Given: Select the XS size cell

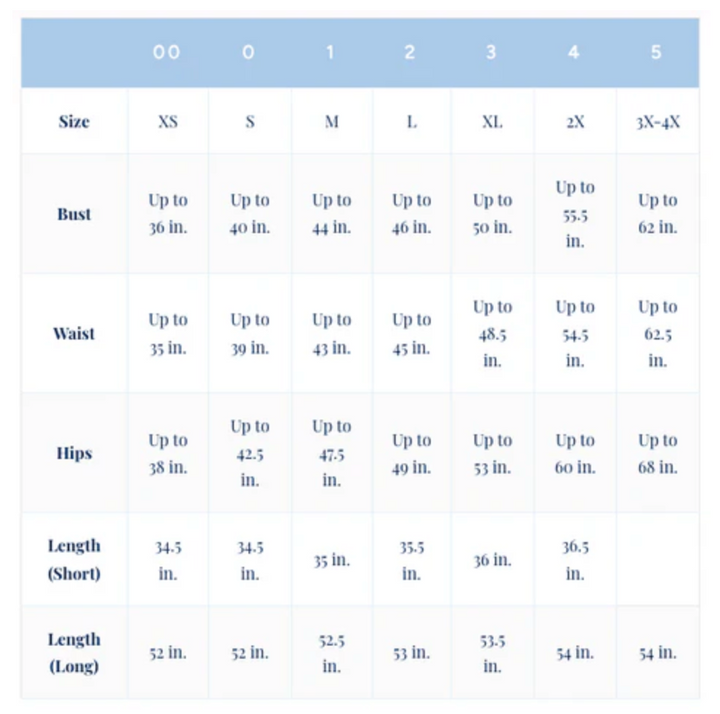Looking at the screenshot, I should tap(168, 122).
